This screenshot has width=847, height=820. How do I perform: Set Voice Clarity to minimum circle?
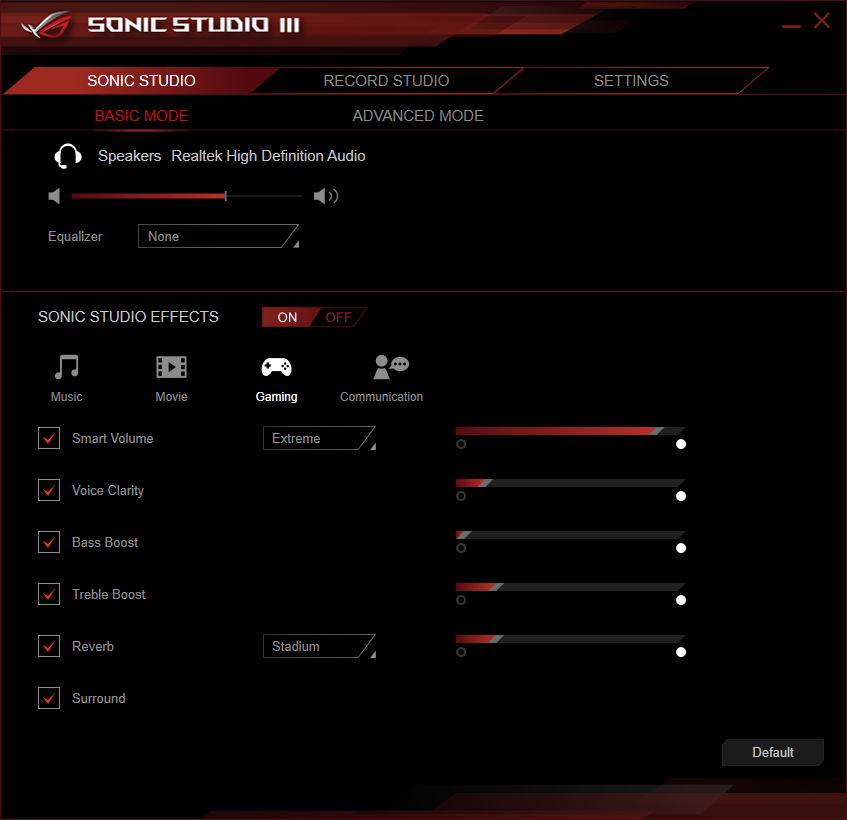pos(461,496)
